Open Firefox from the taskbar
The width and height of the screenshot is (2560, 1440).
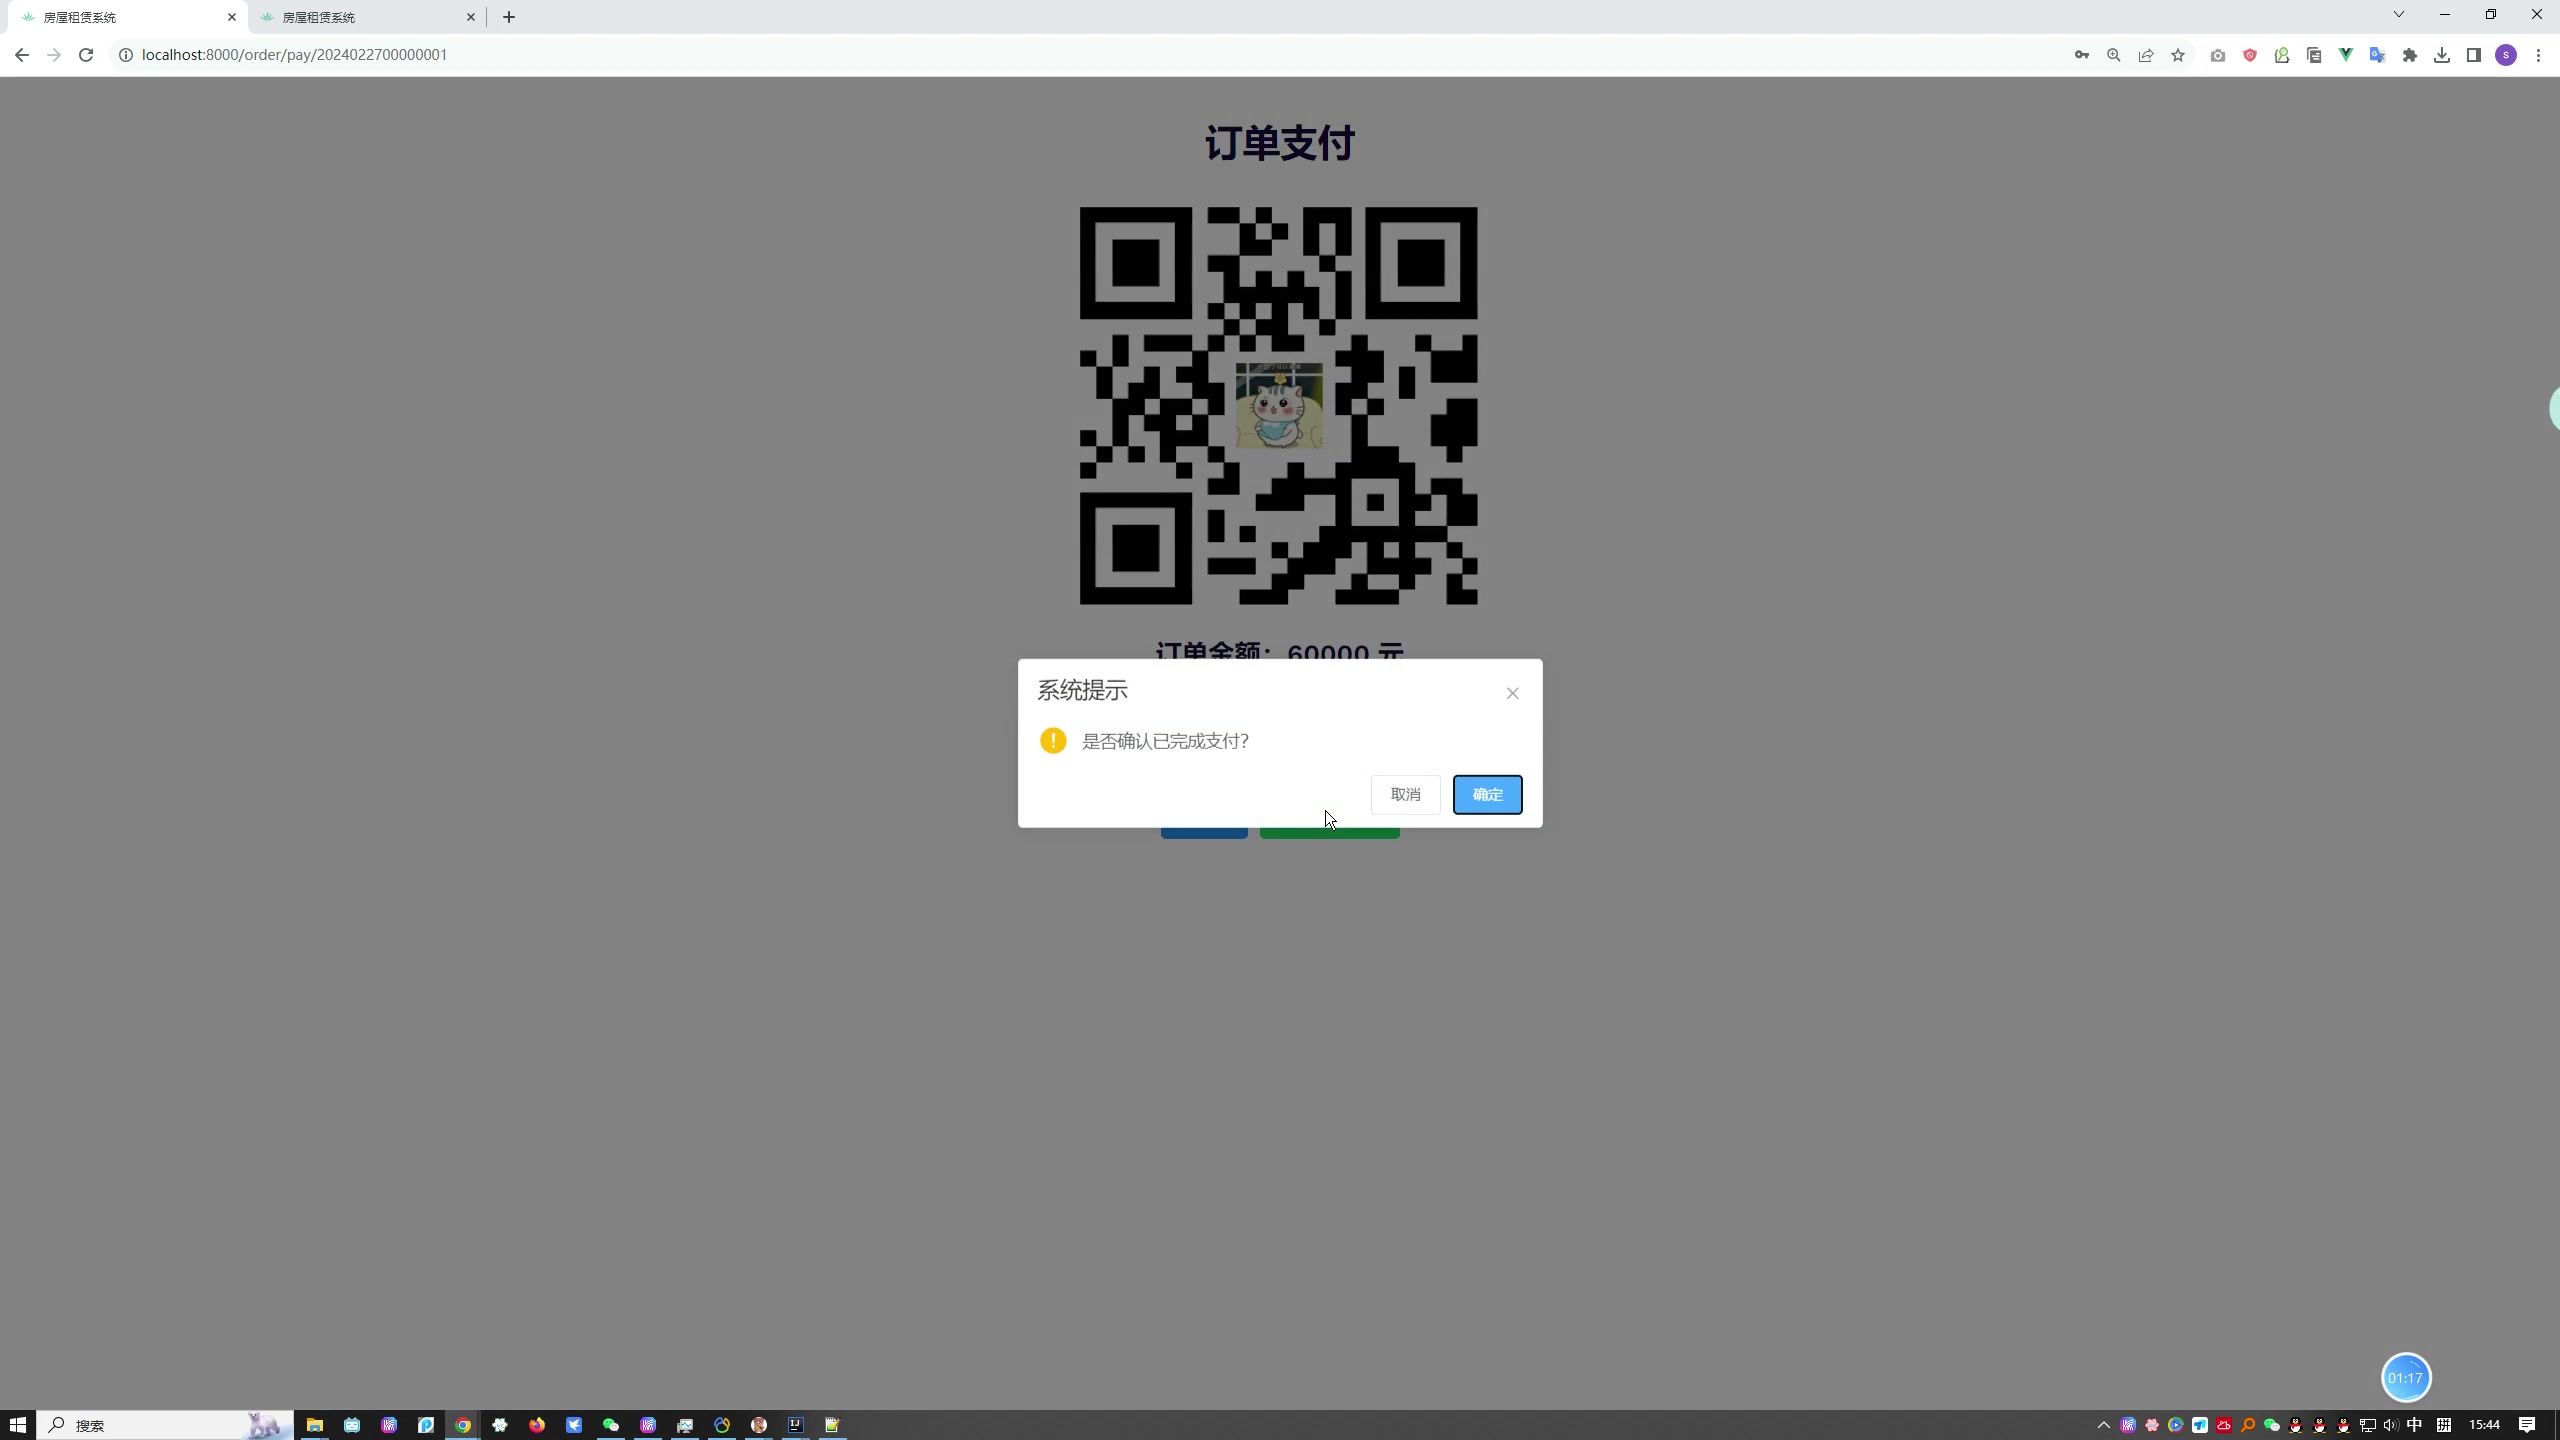[x=537, y=1425]
